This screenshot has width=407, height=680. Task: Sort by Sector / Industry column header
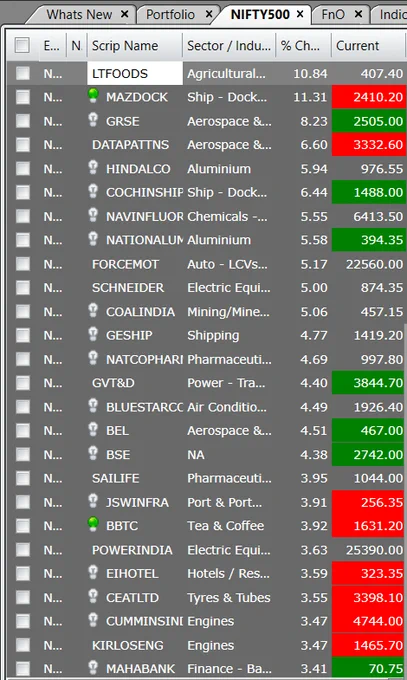coord(229,46)
